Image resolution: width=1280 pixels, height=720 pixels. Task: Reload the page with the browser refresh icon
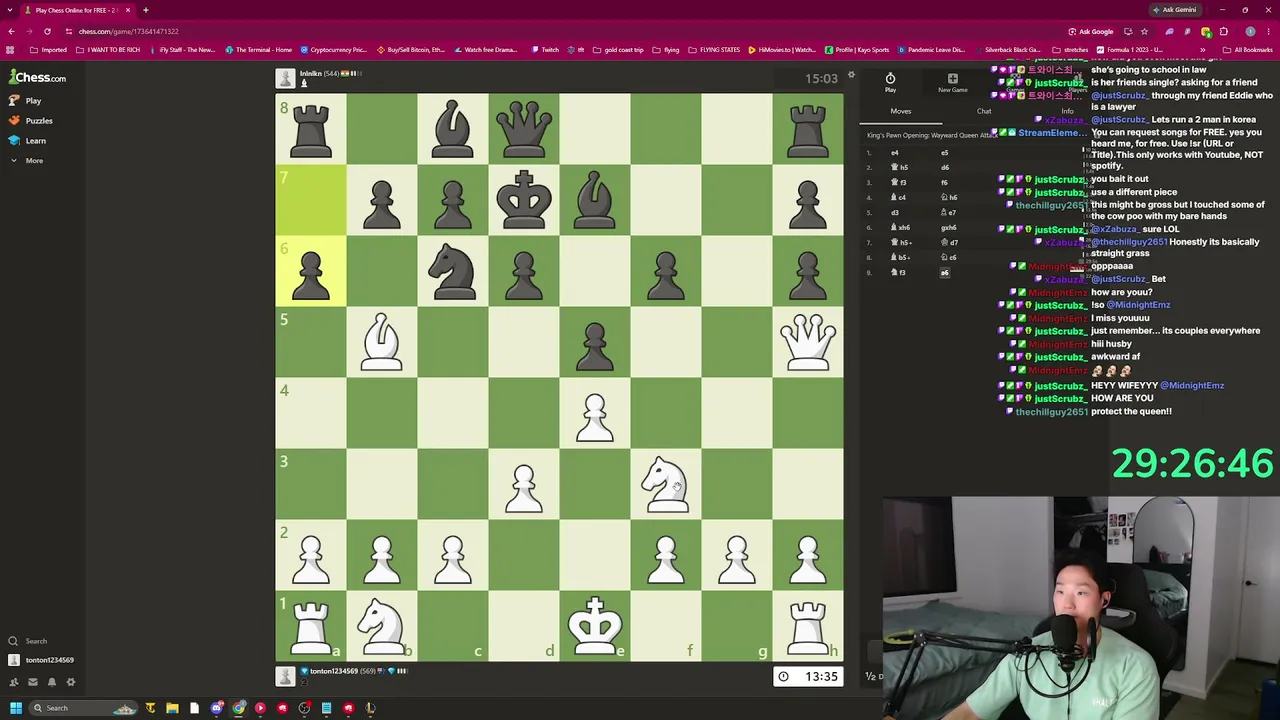click(47, 31)
